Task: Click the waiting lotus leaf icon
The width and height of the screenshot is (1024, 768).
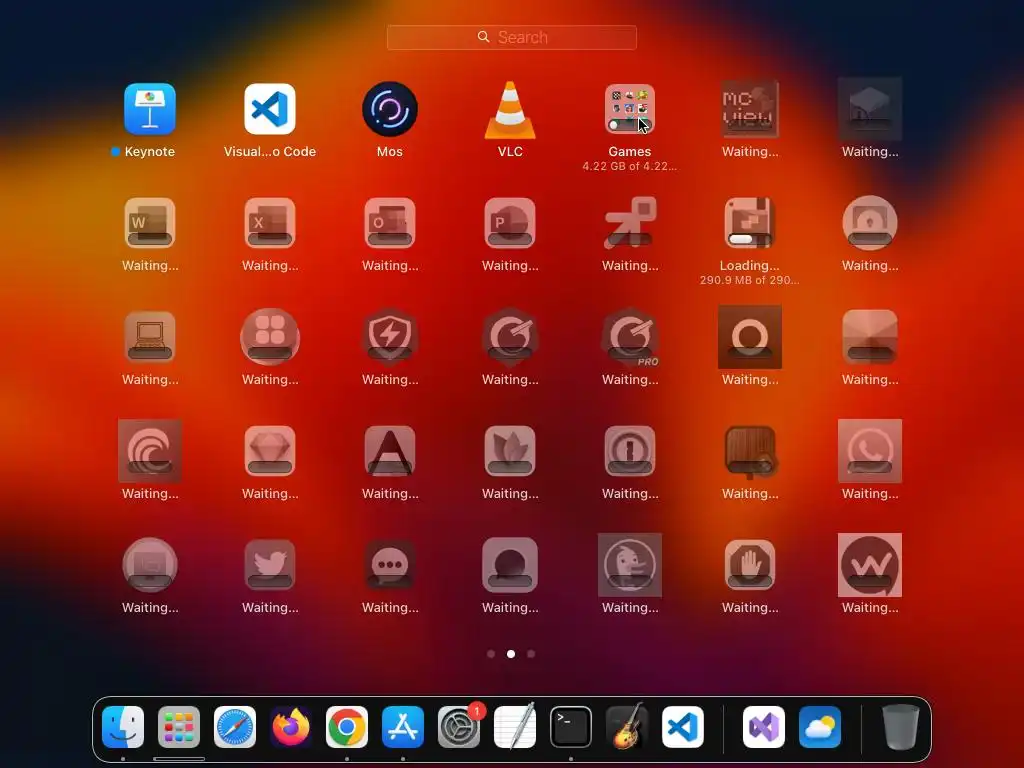Action: tap(510, 451)
